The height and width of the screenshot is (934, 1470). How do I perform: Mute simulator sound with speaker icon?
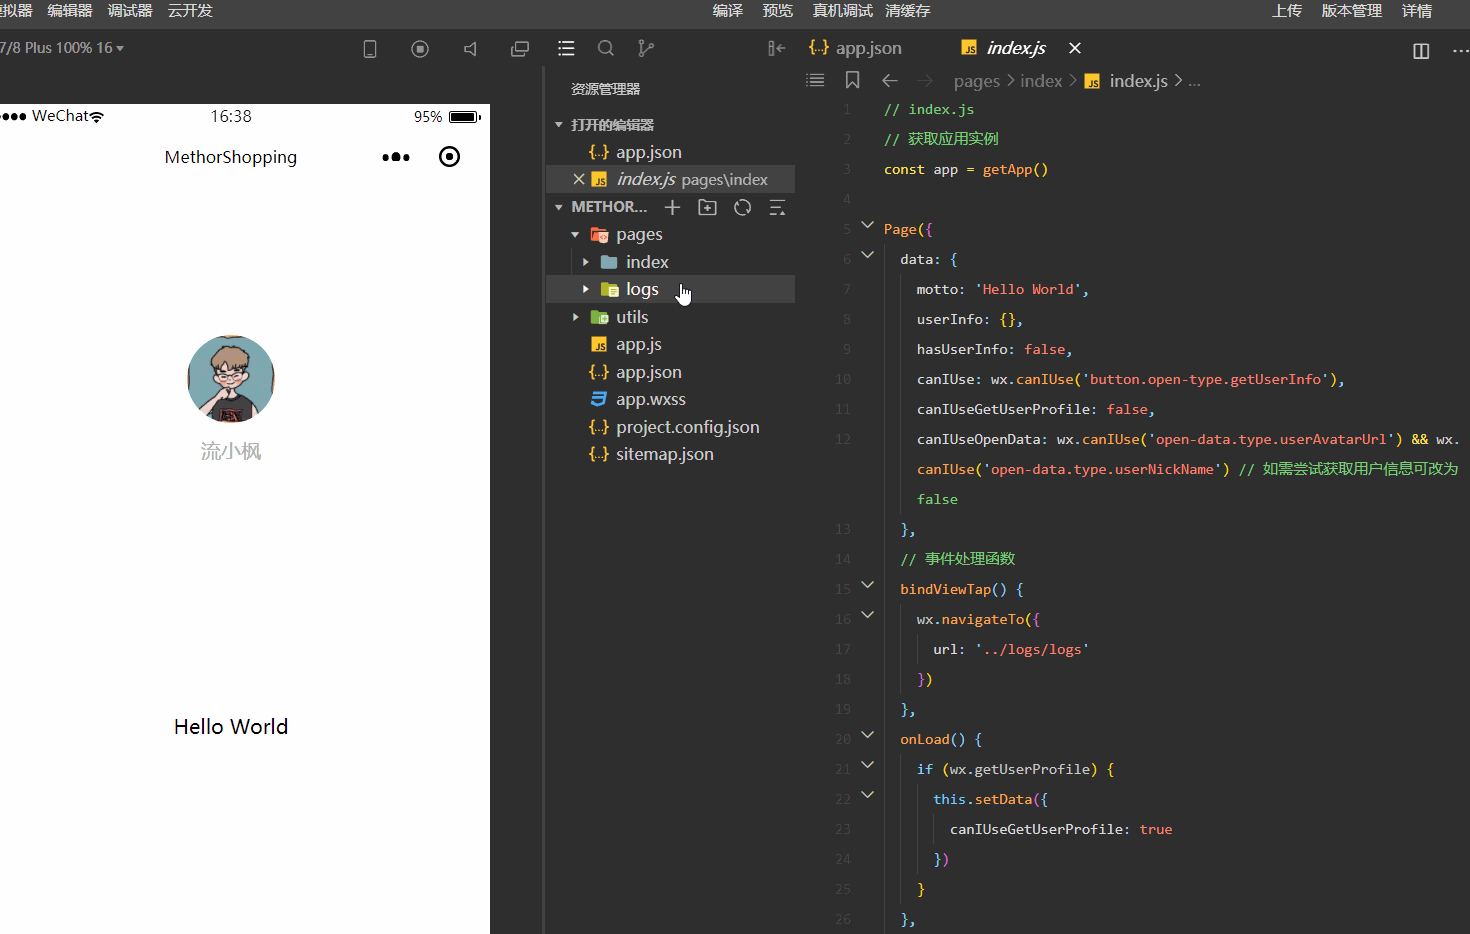pos(470,49)
